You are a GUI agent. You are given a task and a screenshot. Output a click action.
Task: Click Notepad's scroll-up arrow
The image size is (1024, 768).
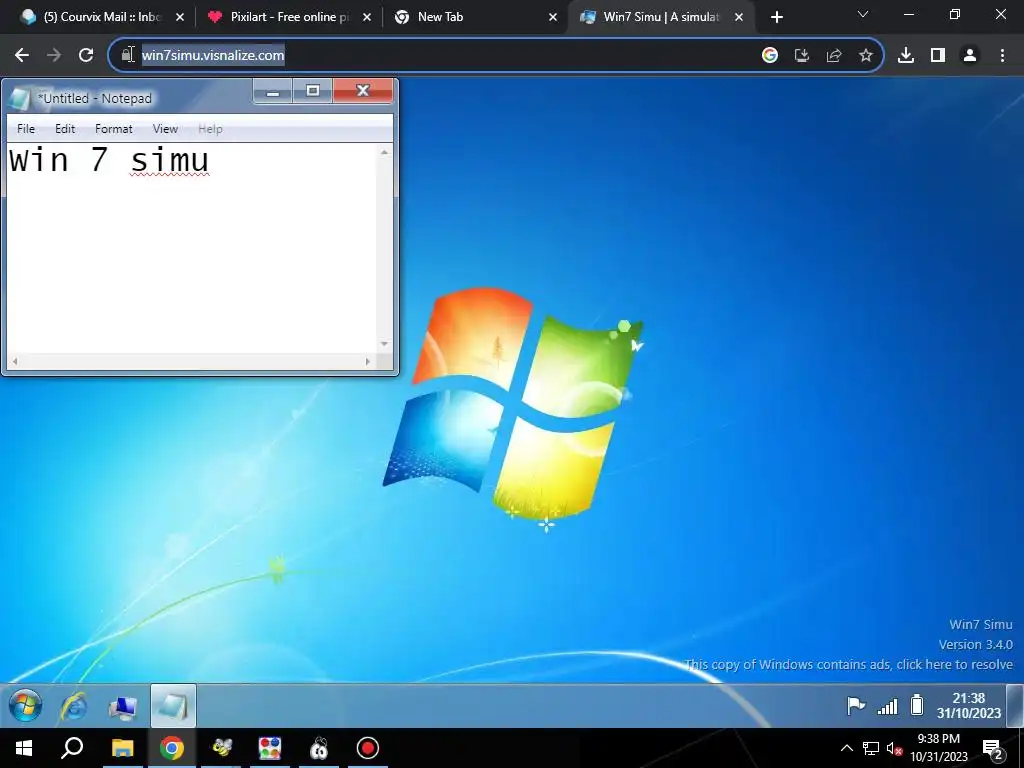[385, 152]
